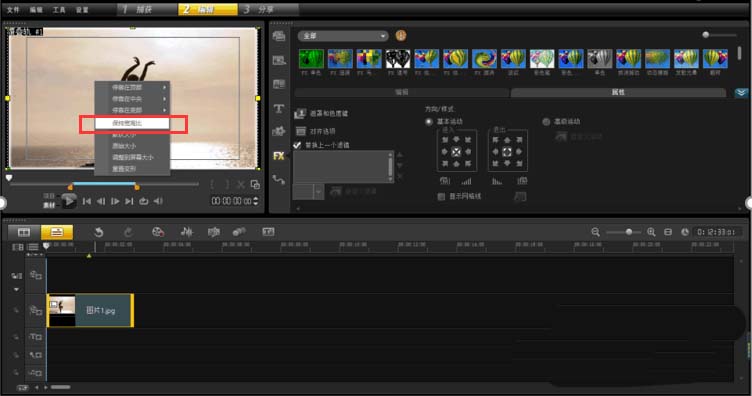The width and height of the screenshot is (752, 396).
Task: Open the Record/Capture option icon
Action: tap(158, 232)
